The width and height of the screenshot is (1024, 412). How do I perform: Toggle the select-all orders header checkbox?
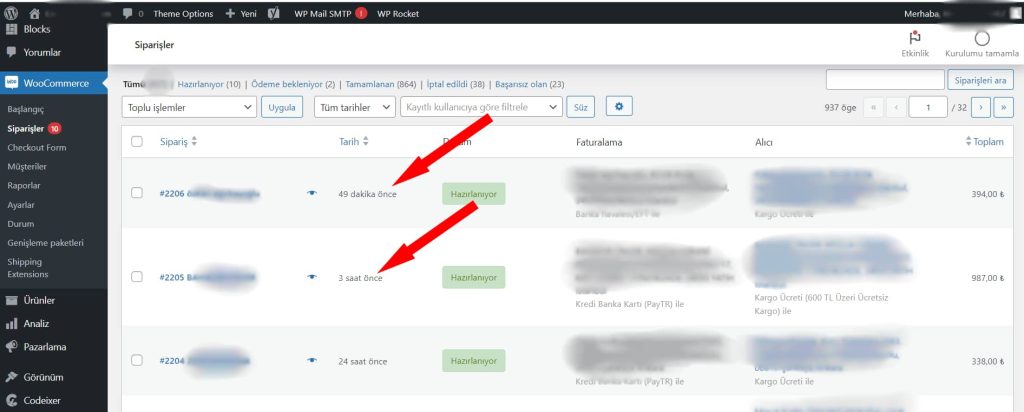click(x=137, y=142)
